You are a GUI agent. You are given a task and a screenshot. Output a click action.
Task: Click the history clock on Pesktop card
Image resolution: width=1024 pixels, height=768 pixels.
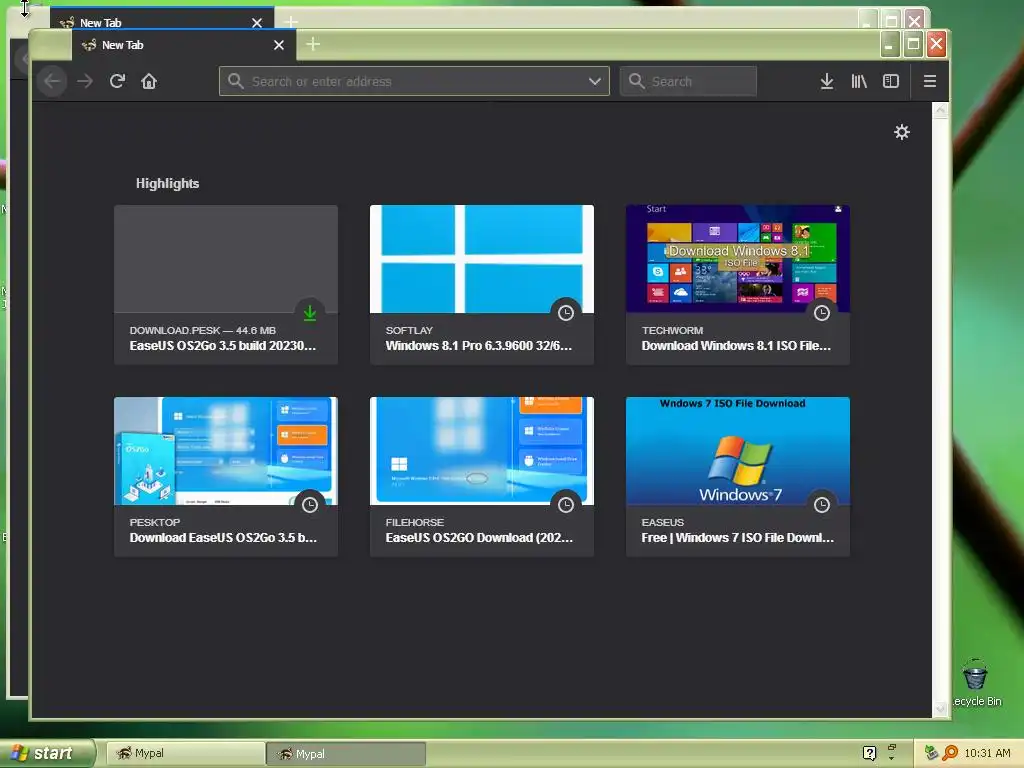click(x=310, y=505)
